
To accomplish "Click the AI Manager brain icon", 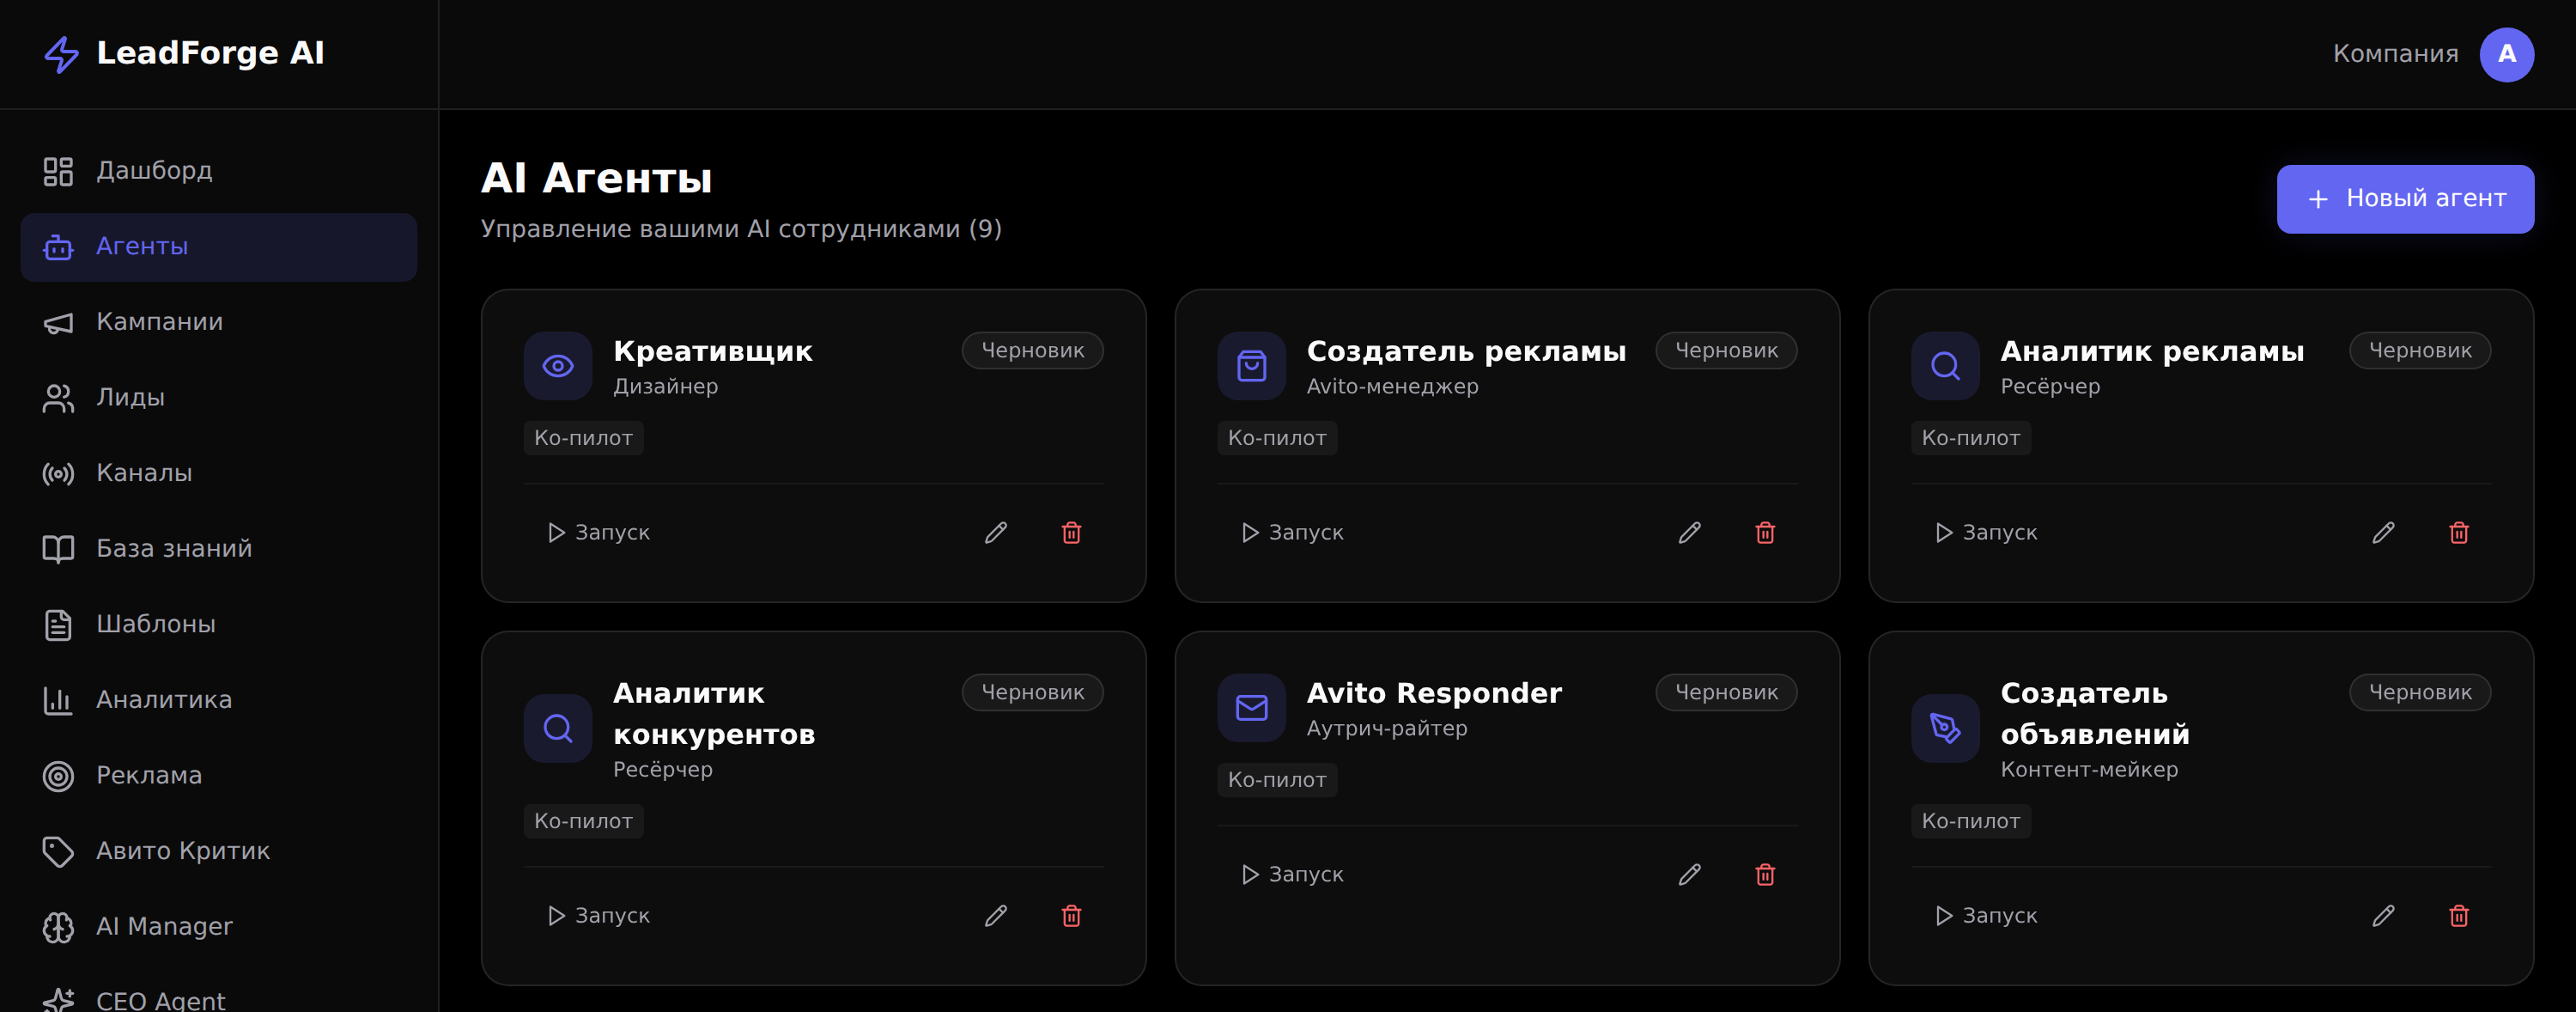I will click(58, 927).
